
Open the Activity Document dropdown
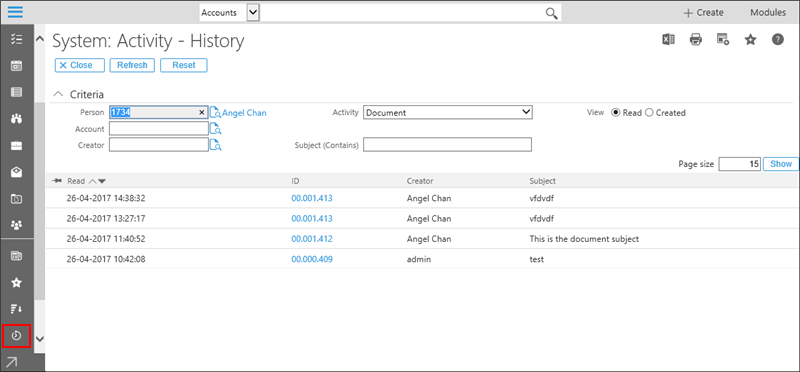pos(447,113)
